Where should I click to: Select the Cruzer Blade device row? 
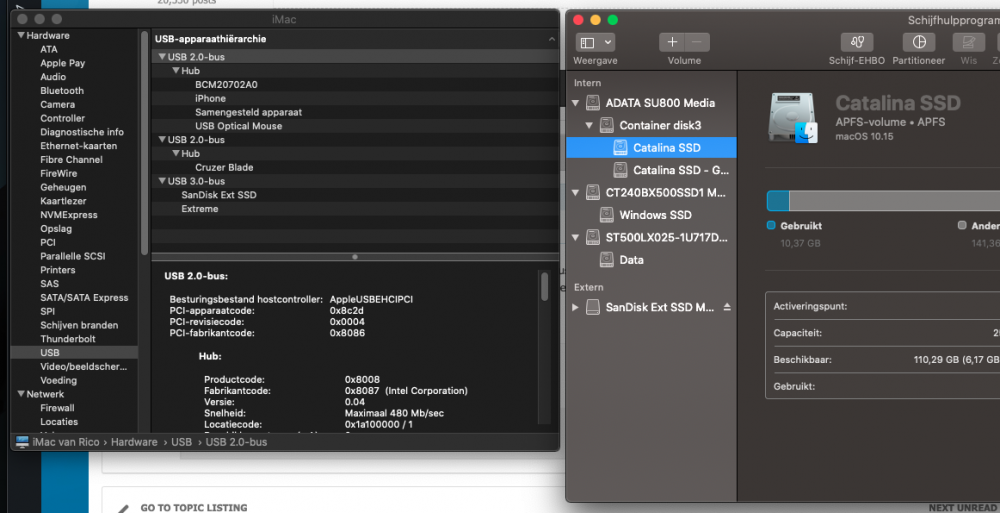[355, 167]
